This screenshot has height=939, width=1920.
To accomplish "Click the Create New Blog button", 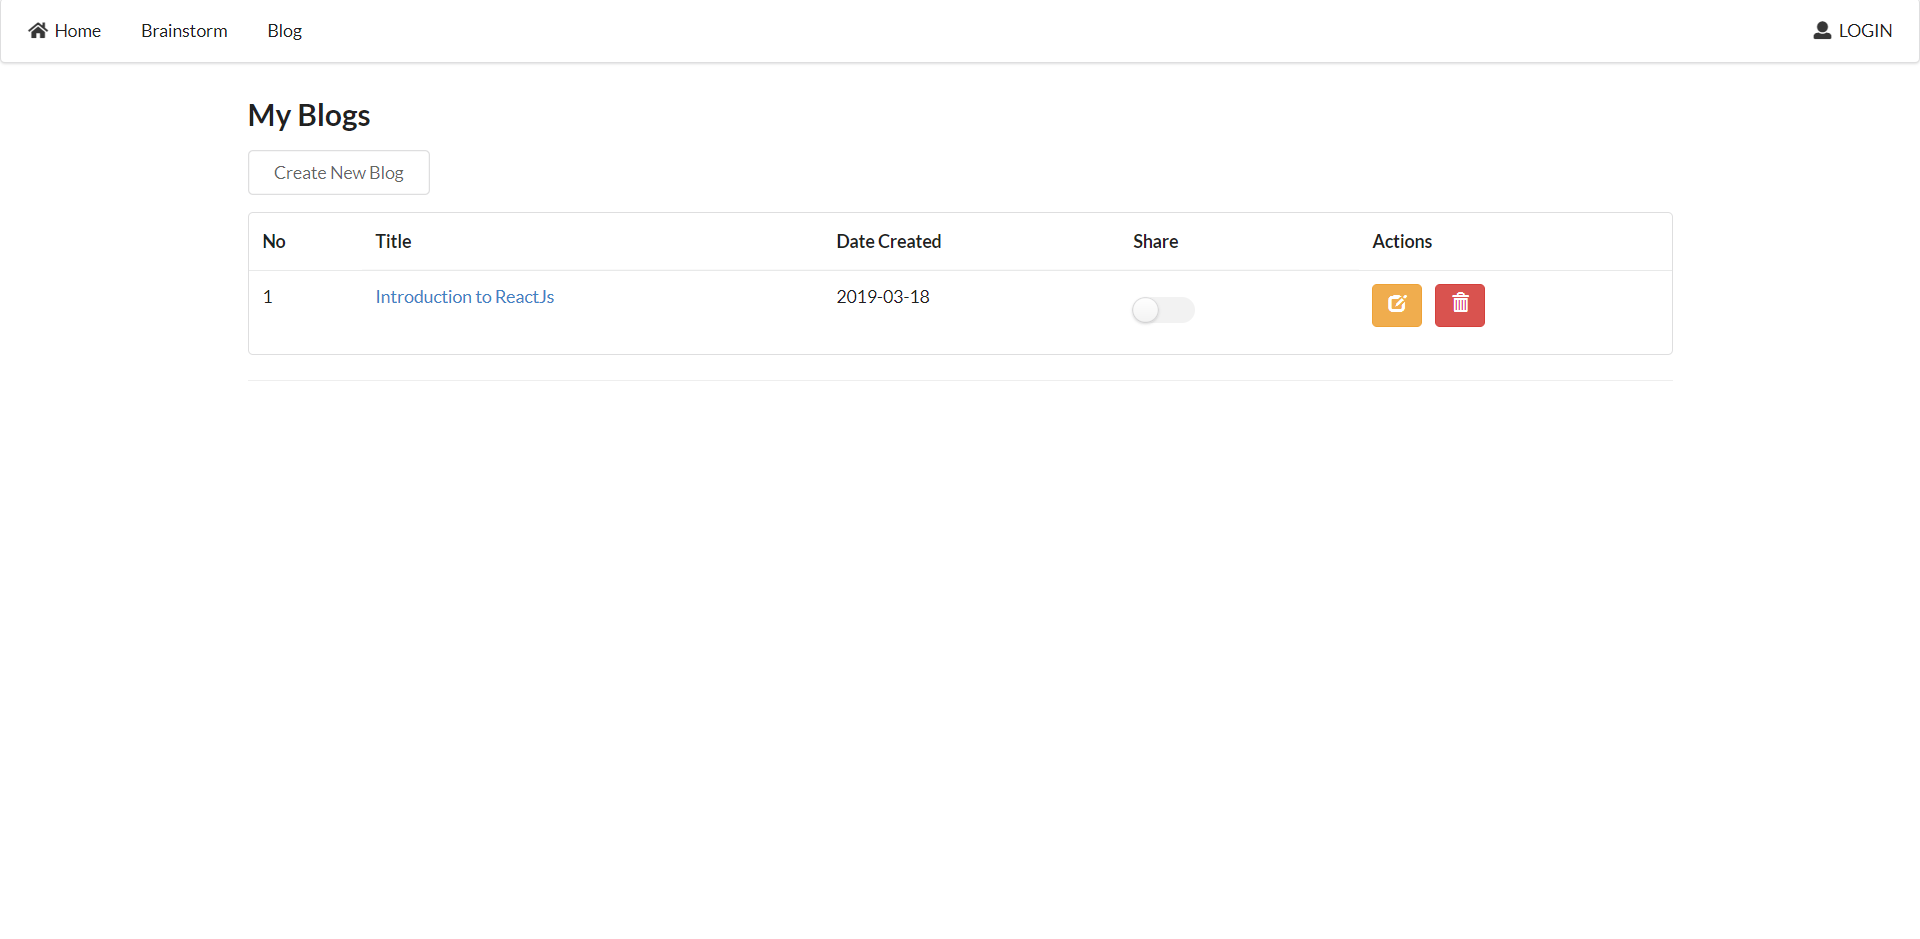I will coord(339,172).
